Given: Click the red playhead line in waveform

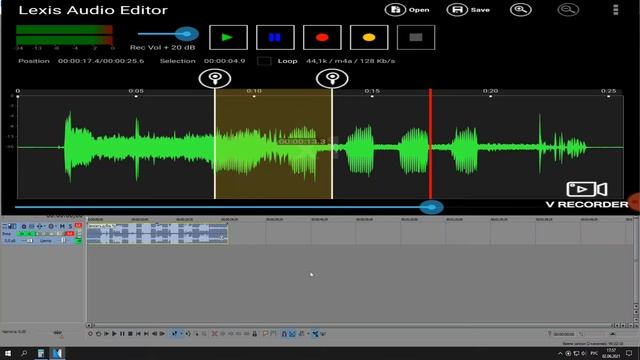Looking at the screenshot, I should point(430,144).
